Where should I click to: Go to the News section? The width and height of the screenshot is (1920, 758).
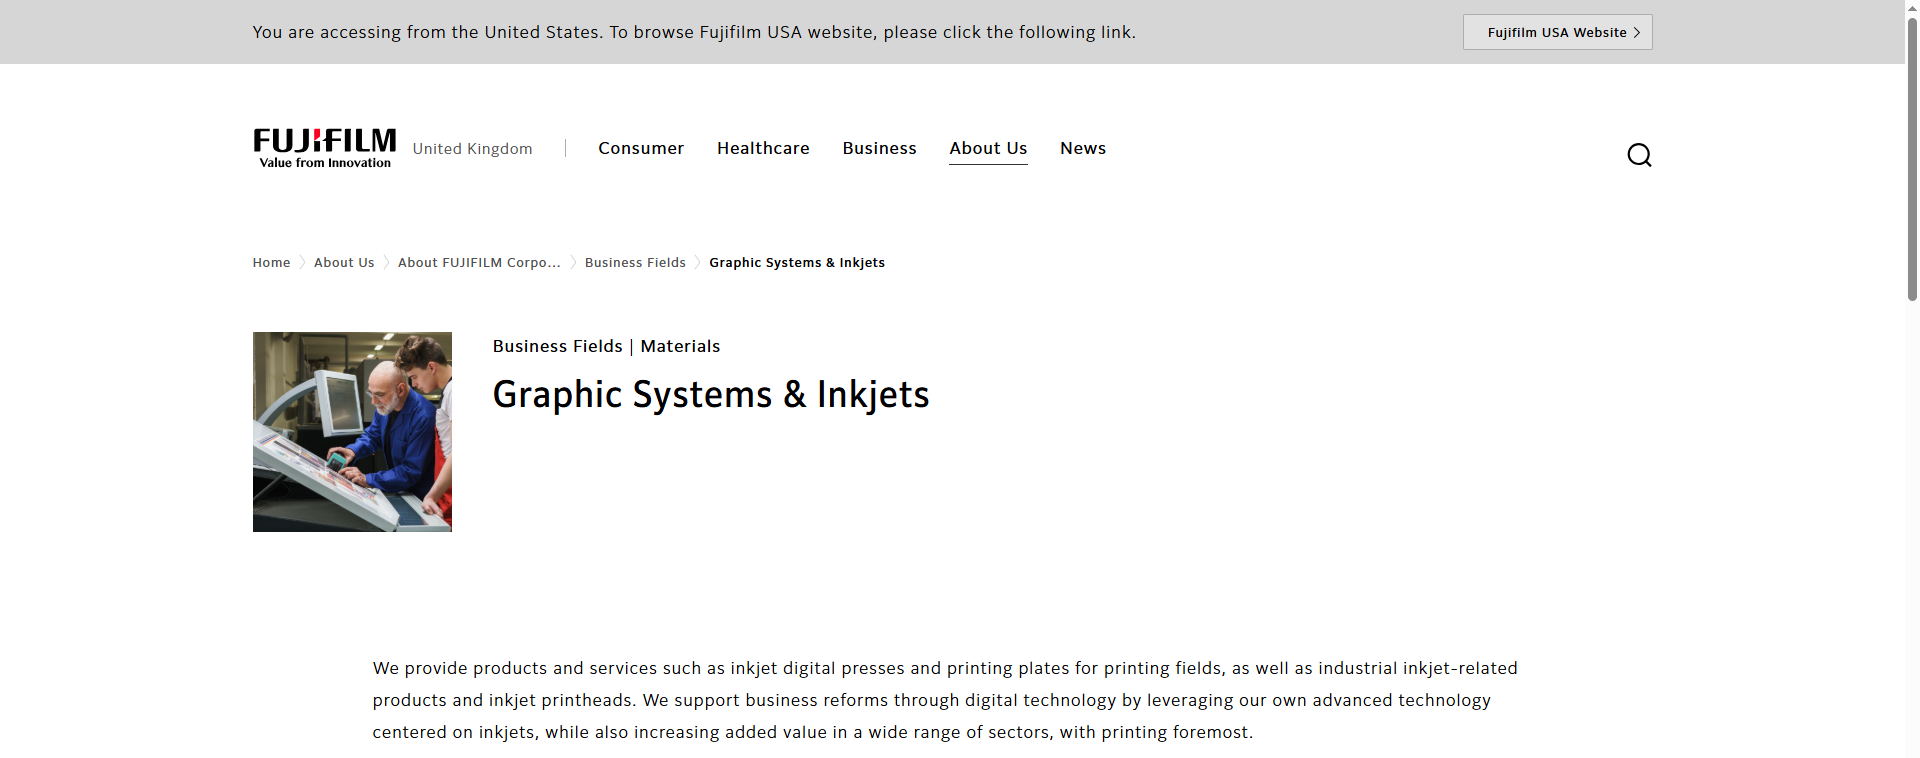point(1082,148)
